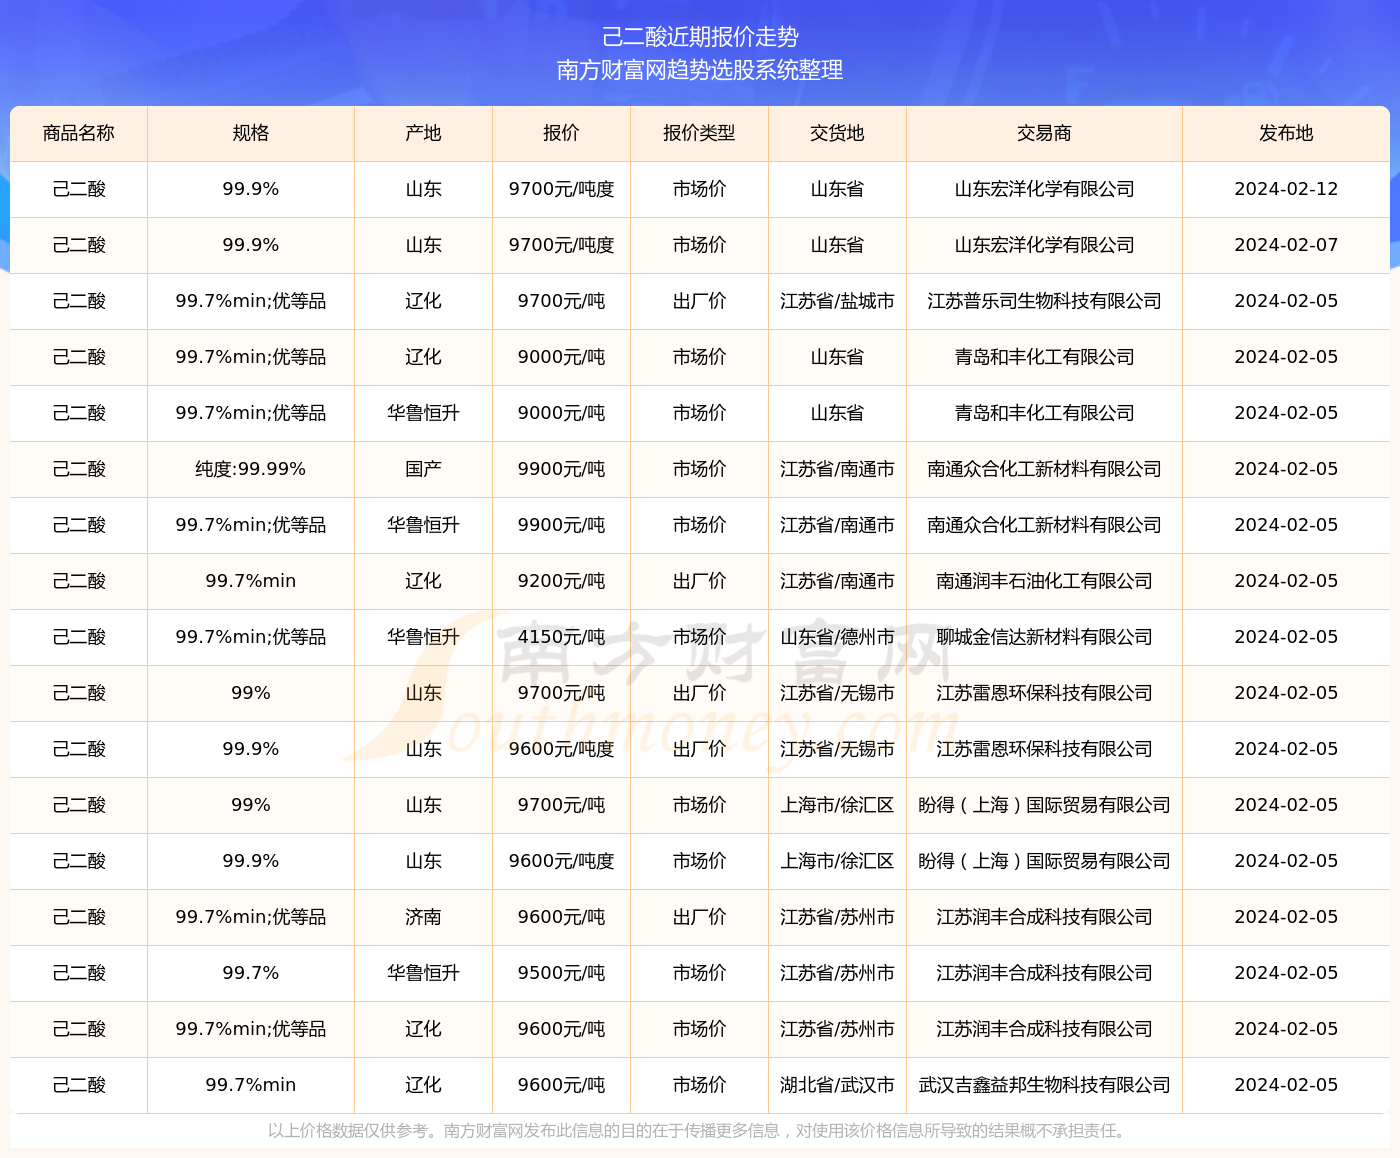This screenshot has width=1400, height=1158.
Task: Click the date 2024-02-07
Action: tap(1286, 245)
